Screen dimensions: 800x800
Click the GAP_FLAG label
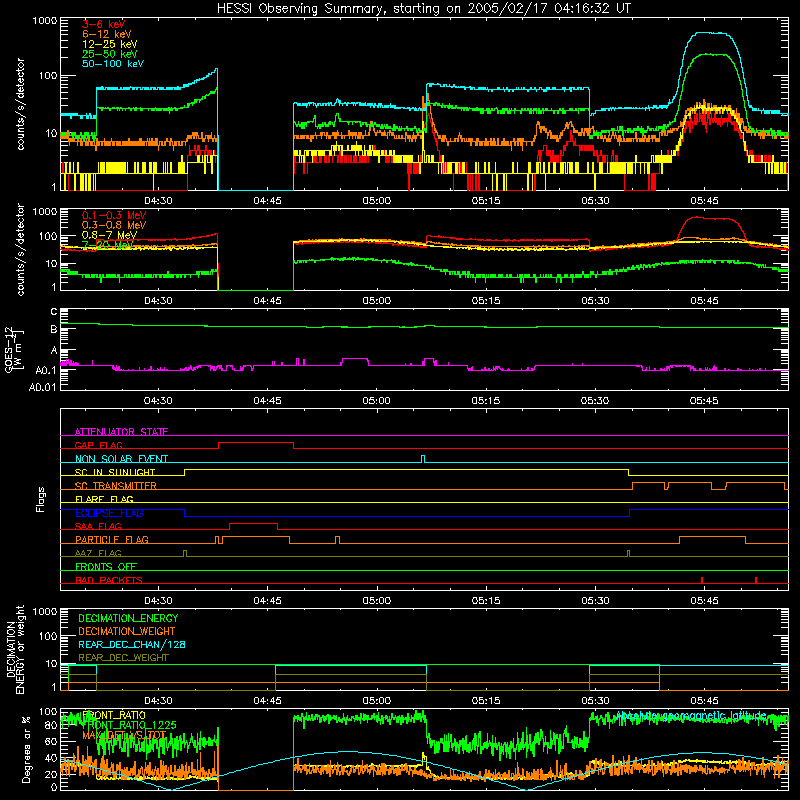coord(98,445)
